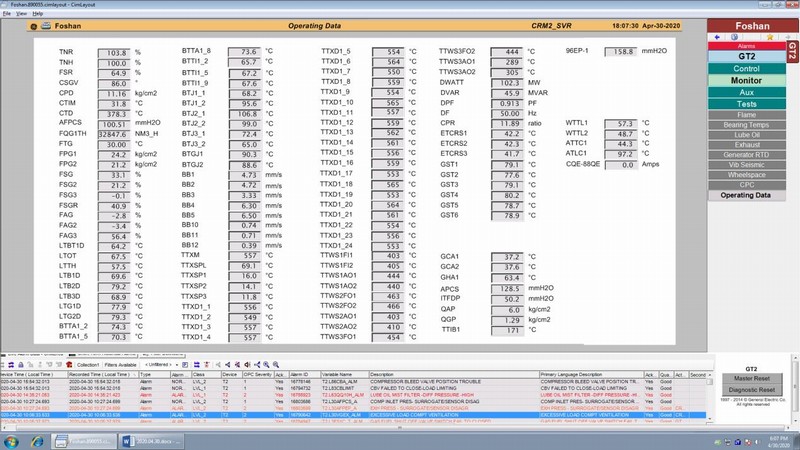
Task: Go to the Bearing Temps screen
Action: click(x=746, y=125)
